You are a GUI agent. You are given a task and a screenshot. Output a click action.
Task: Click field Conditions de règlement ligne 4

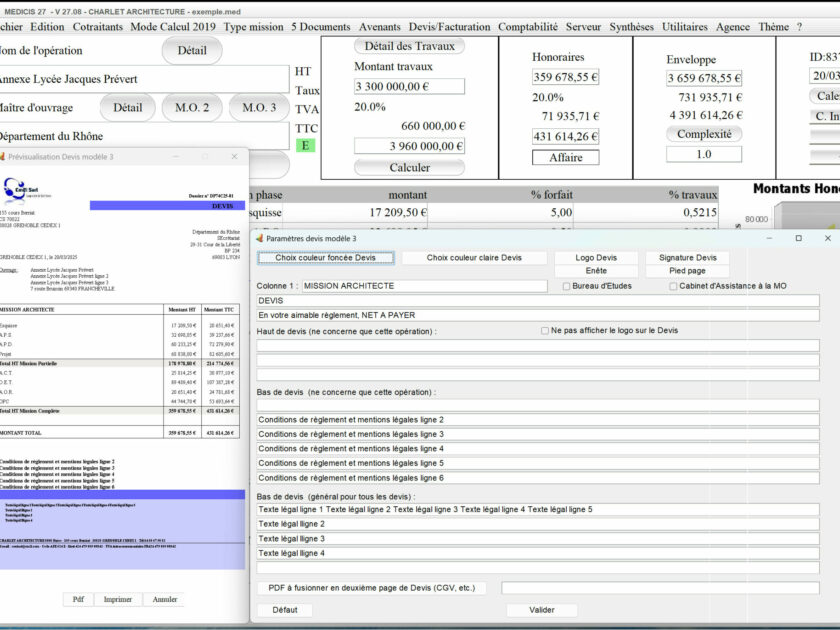[x=538, y=448]
